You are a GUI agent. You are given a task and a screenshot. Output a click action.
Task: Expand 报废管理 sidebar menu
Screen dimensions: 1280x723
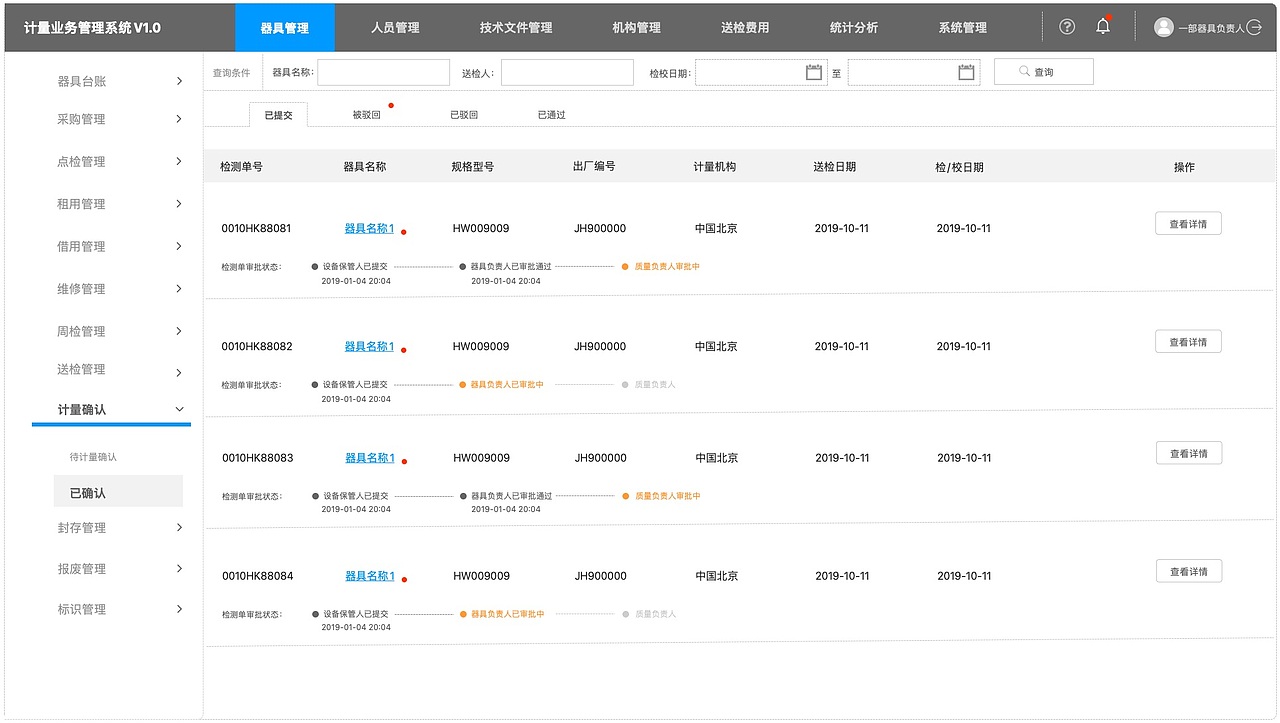click(x=179, y=568)
